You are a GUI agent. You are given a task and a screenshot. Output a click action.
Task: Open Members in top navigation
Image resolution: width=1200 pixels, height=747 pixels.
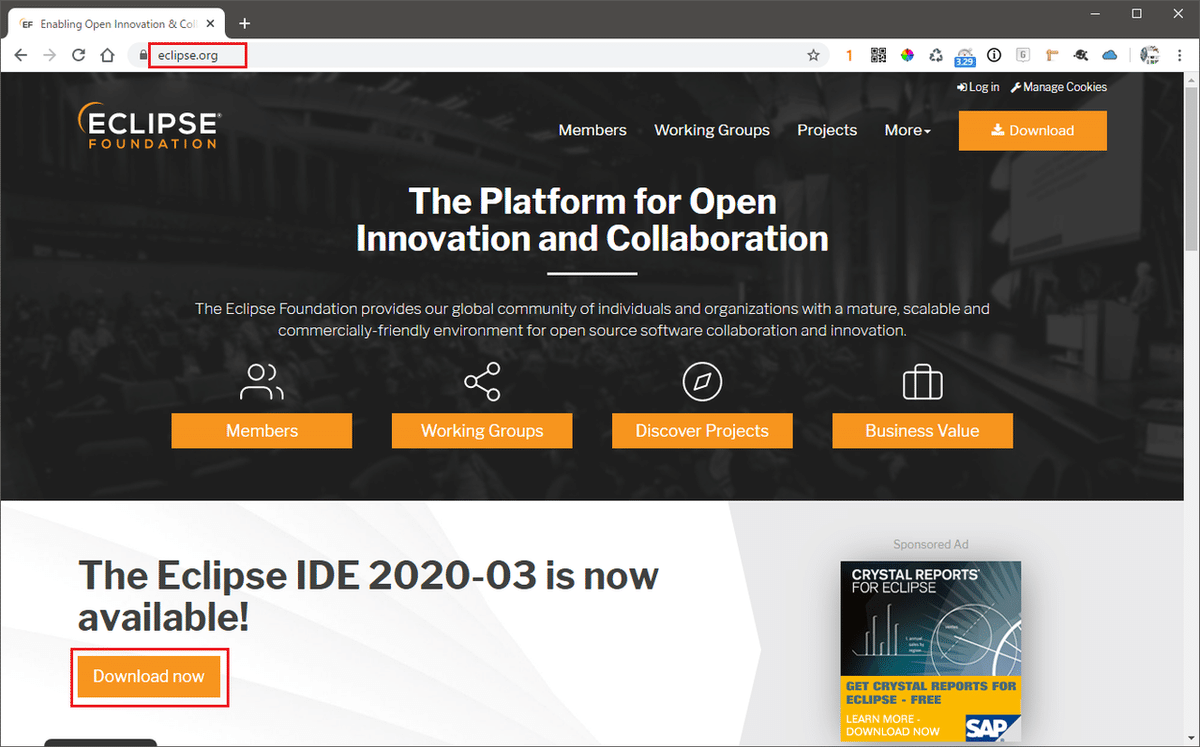592,130
